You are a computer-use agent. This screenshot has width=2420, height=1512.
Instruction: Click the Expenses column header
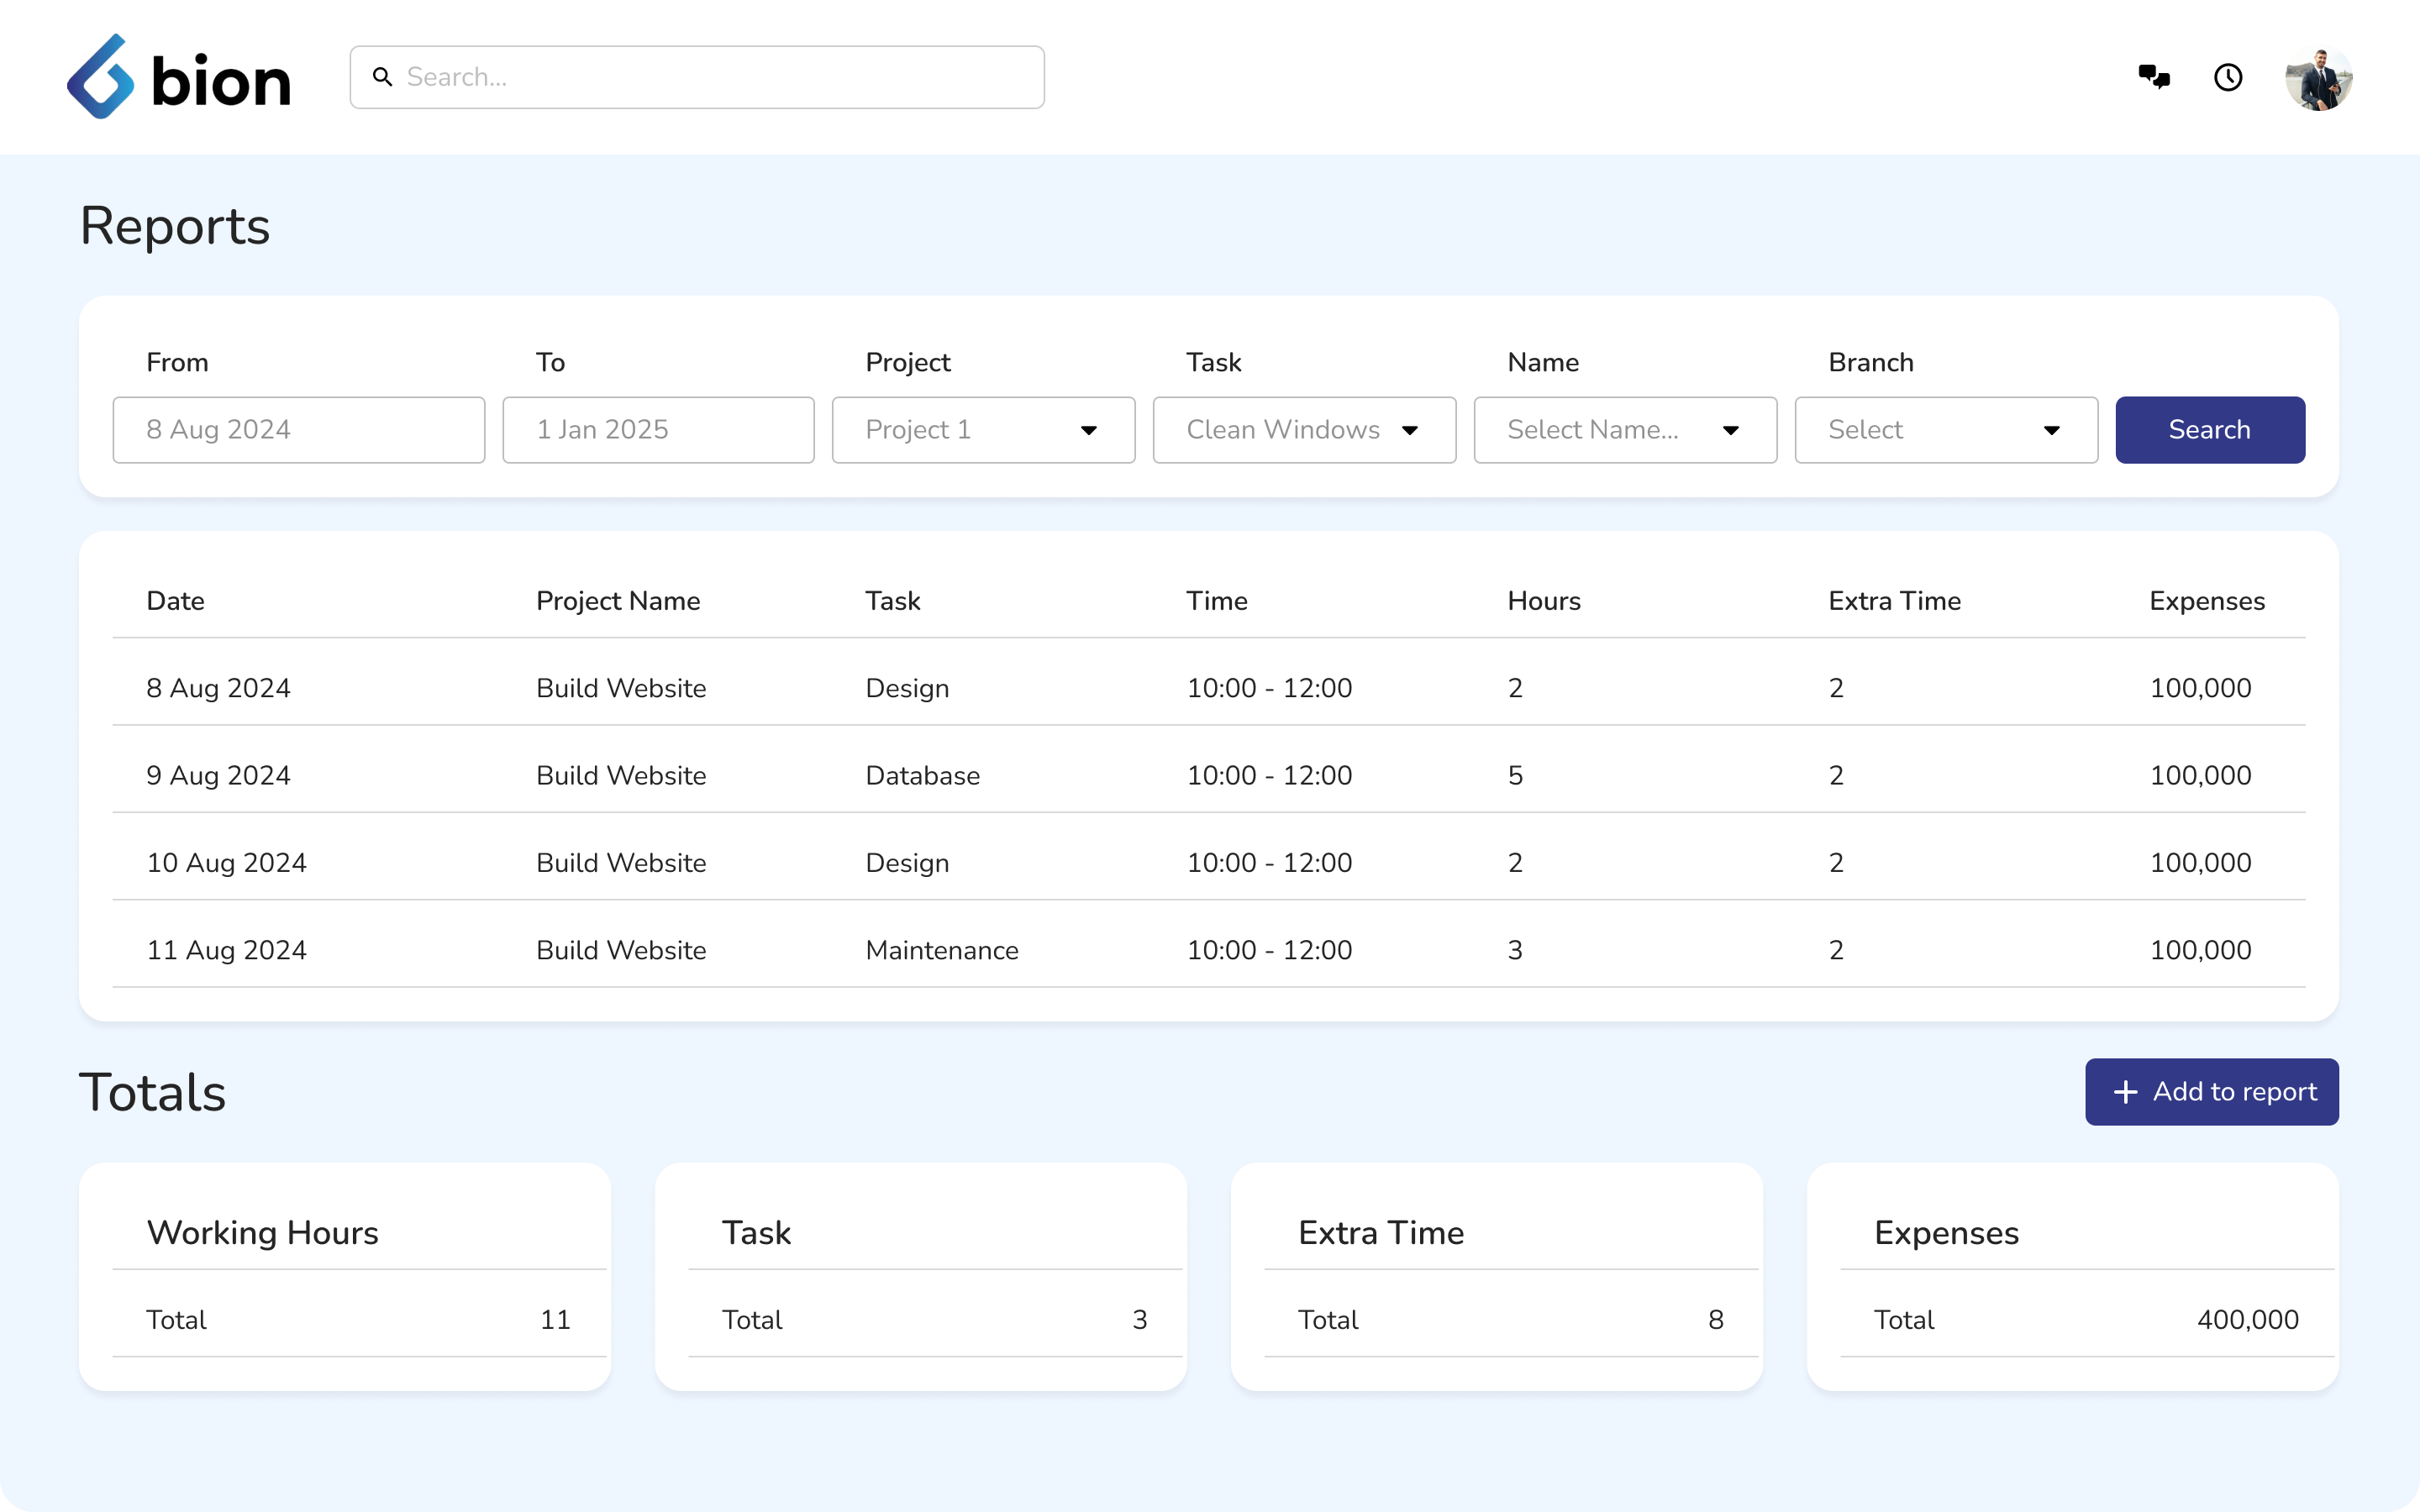coord(2206,601)
